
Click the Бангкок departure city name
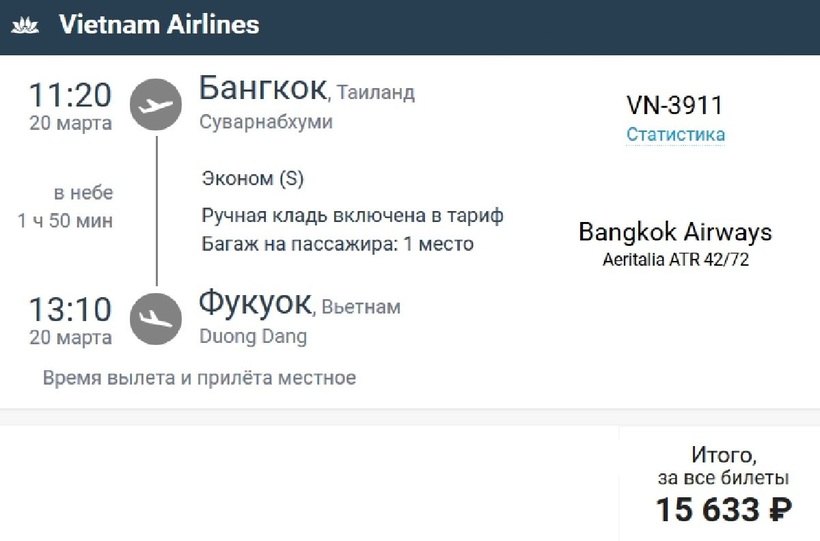click(263, 88)
